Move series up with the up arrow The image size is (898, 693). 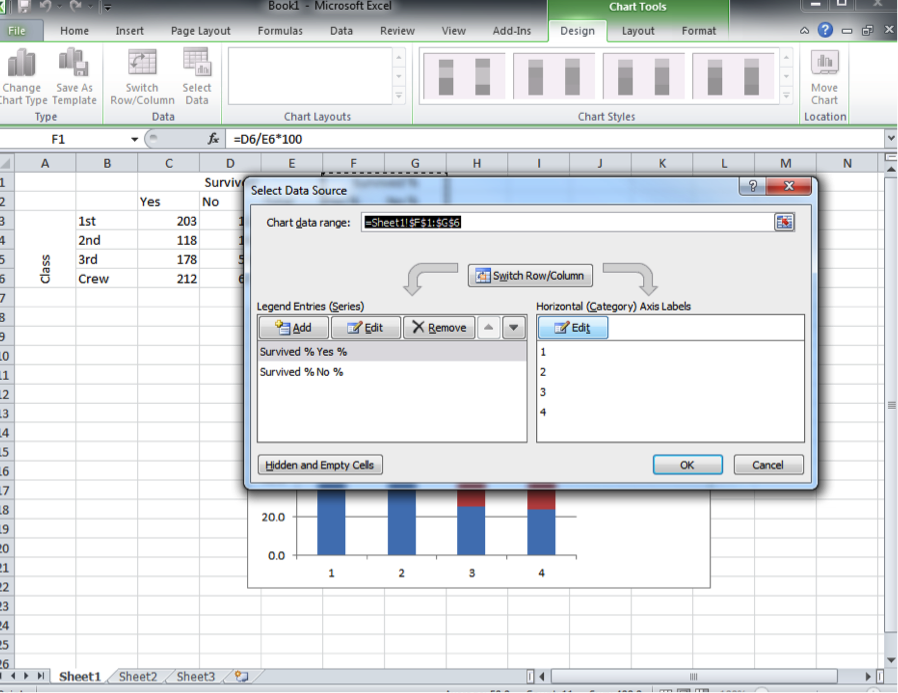489,327
